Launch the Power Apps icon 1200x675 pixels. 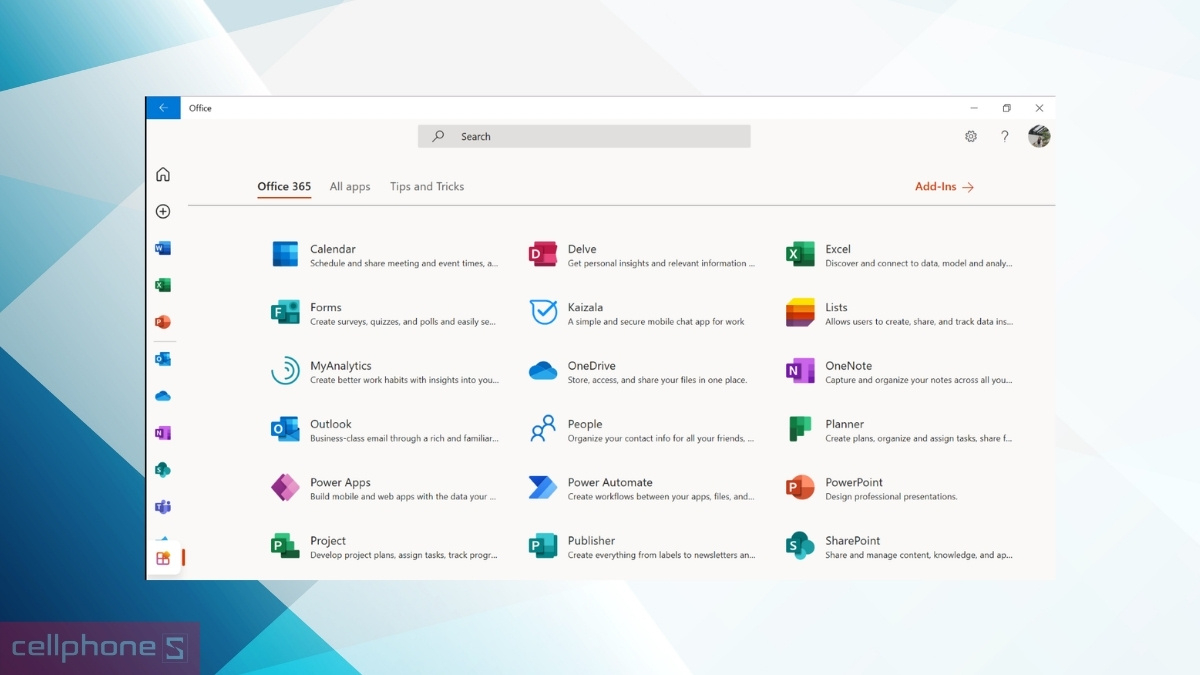[285, 487]
